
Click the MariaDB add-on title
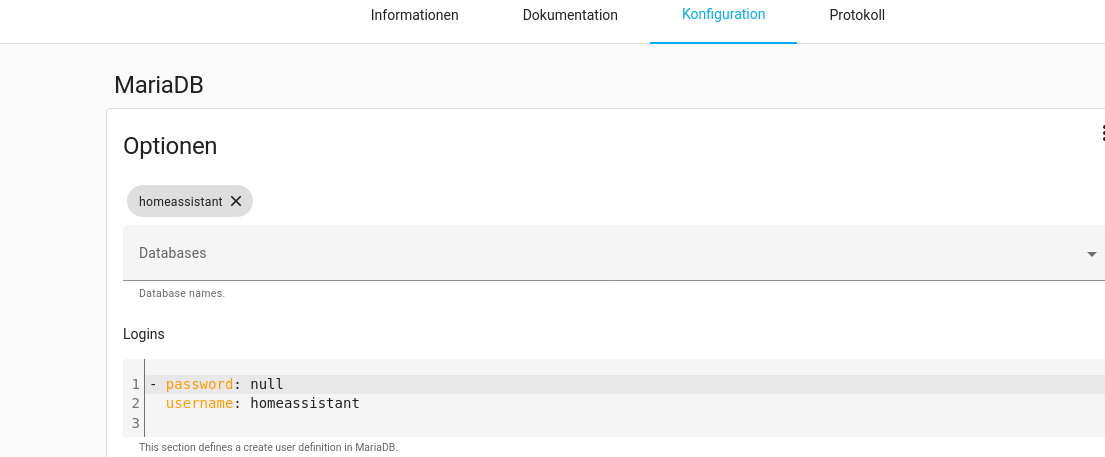coord(159,85)
